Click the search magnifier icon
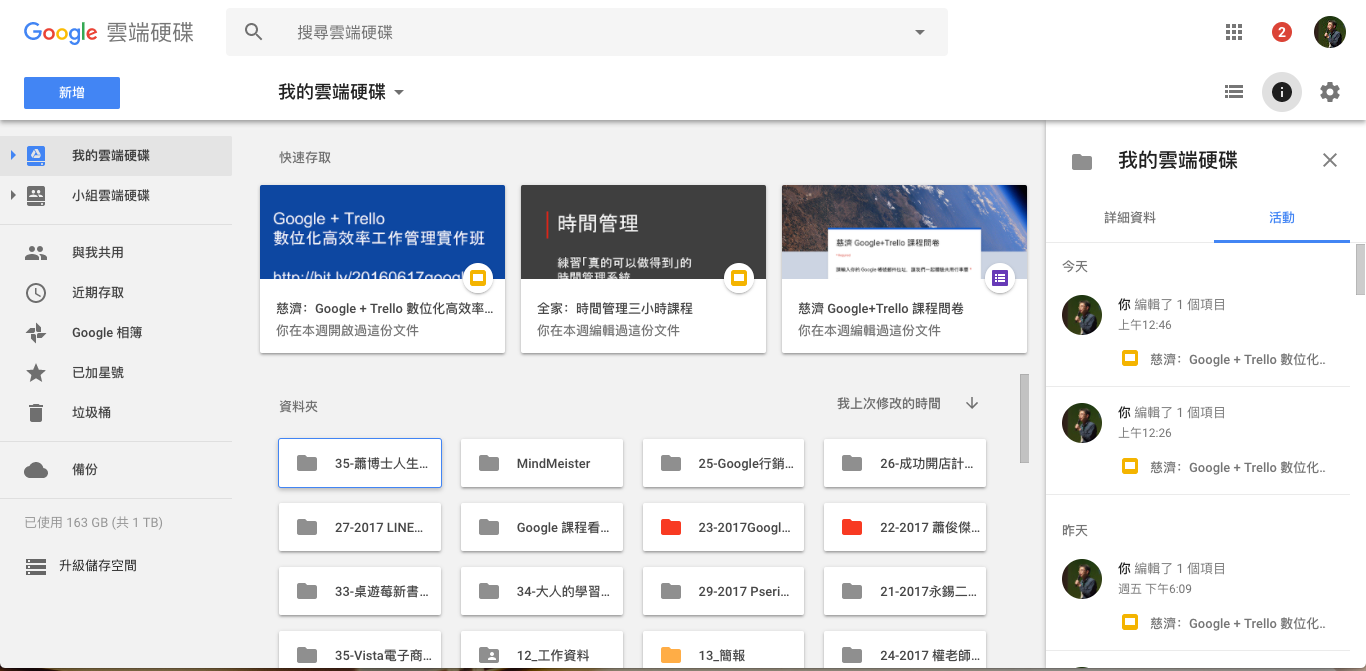This screenshot has height=671, width=1366. click(x=254, y=32)
